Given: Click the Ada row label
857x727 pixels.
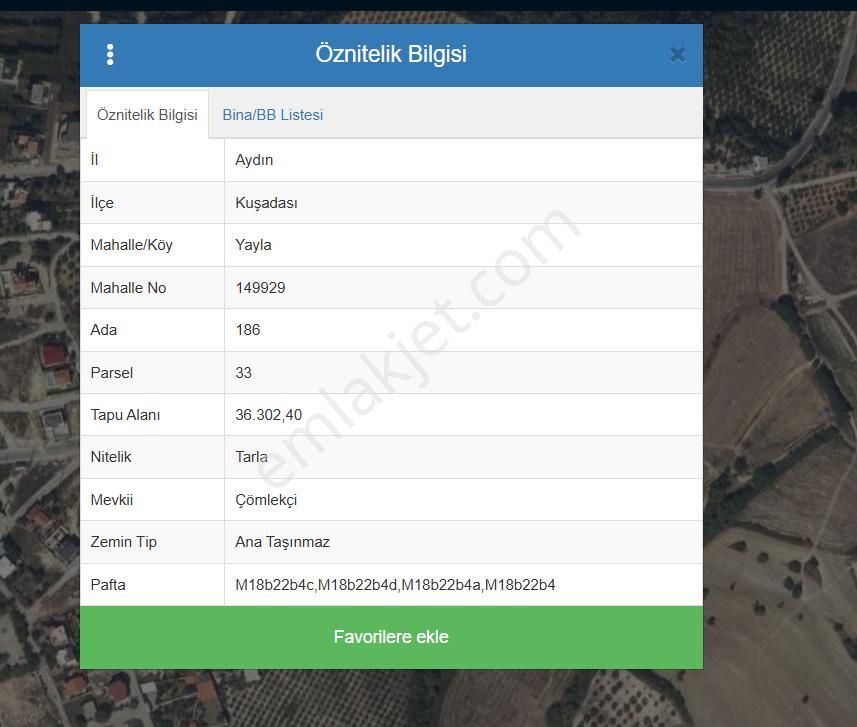Looking at the screenshot, I should coord(104,330).
